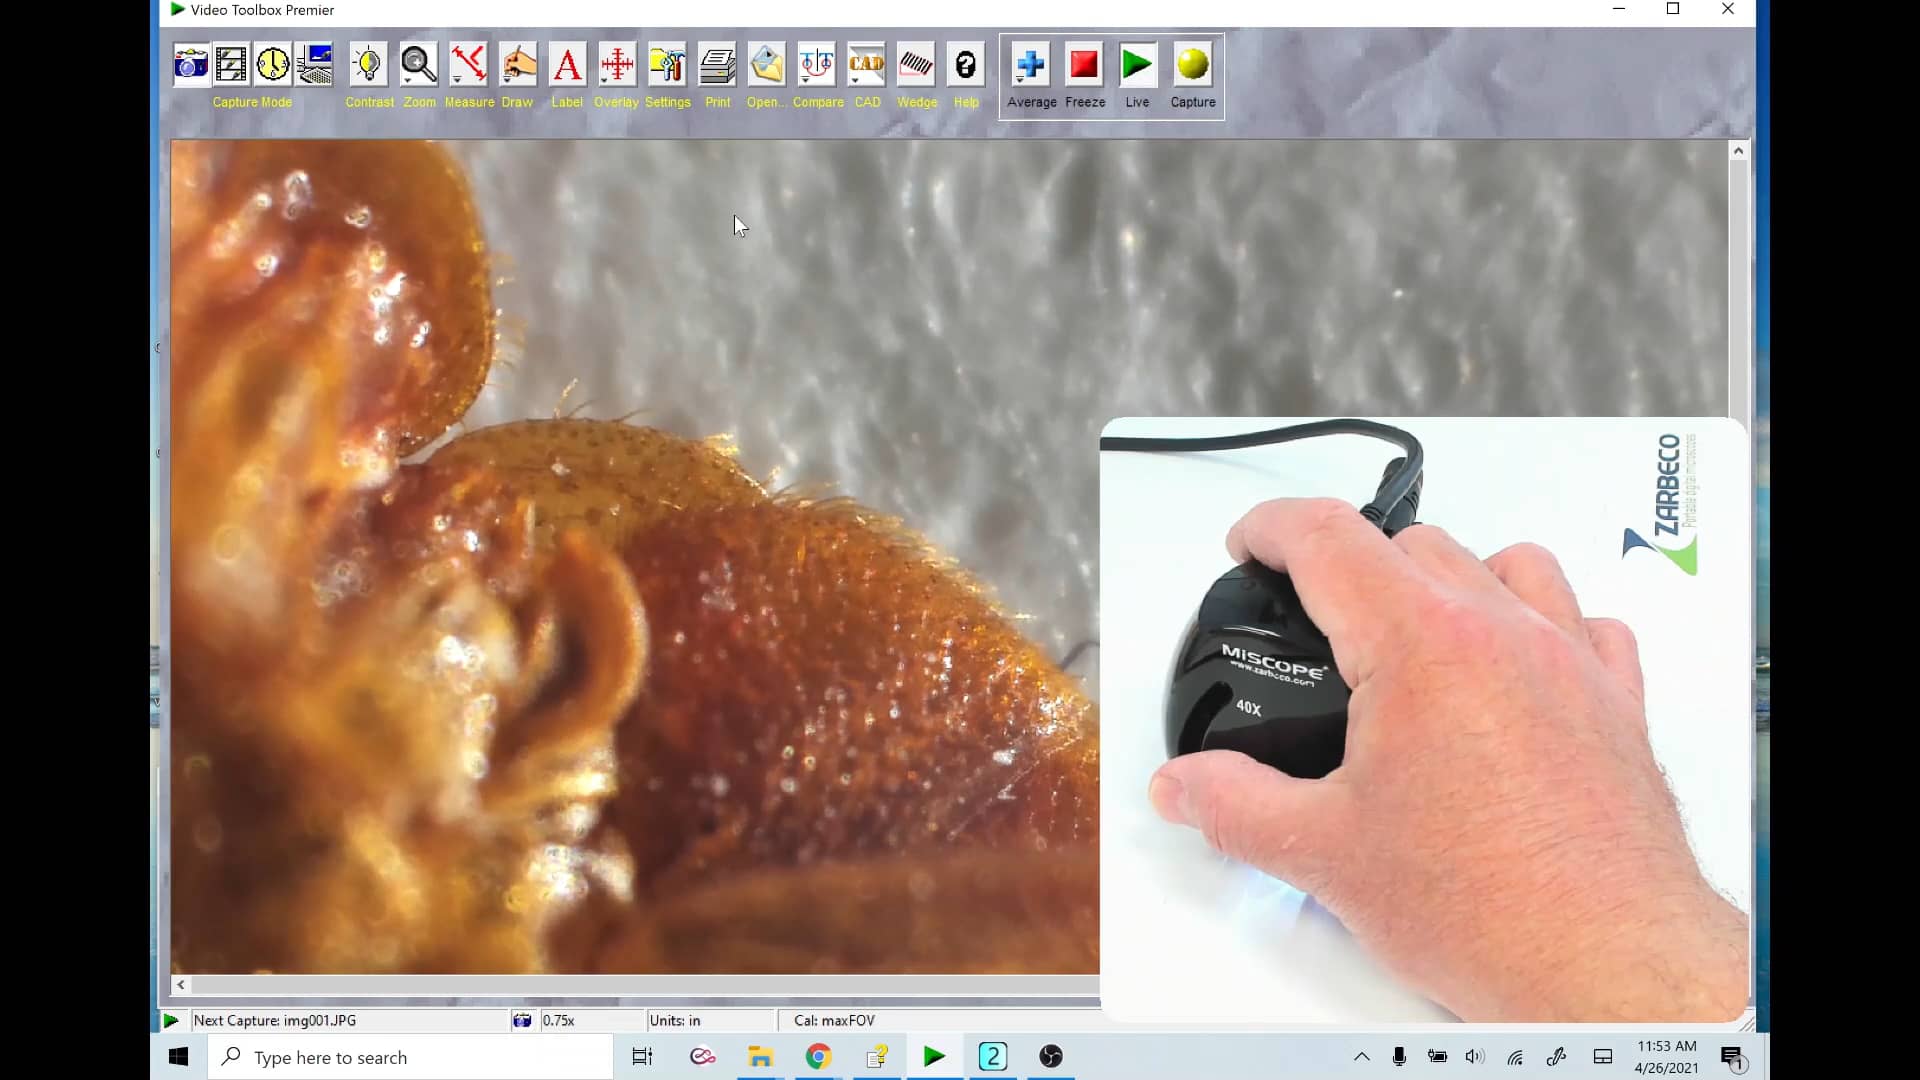Select the Label text tool
Image resolution: width=1920 pixels, height=1080 pixels.
click(x=568, y=65)
